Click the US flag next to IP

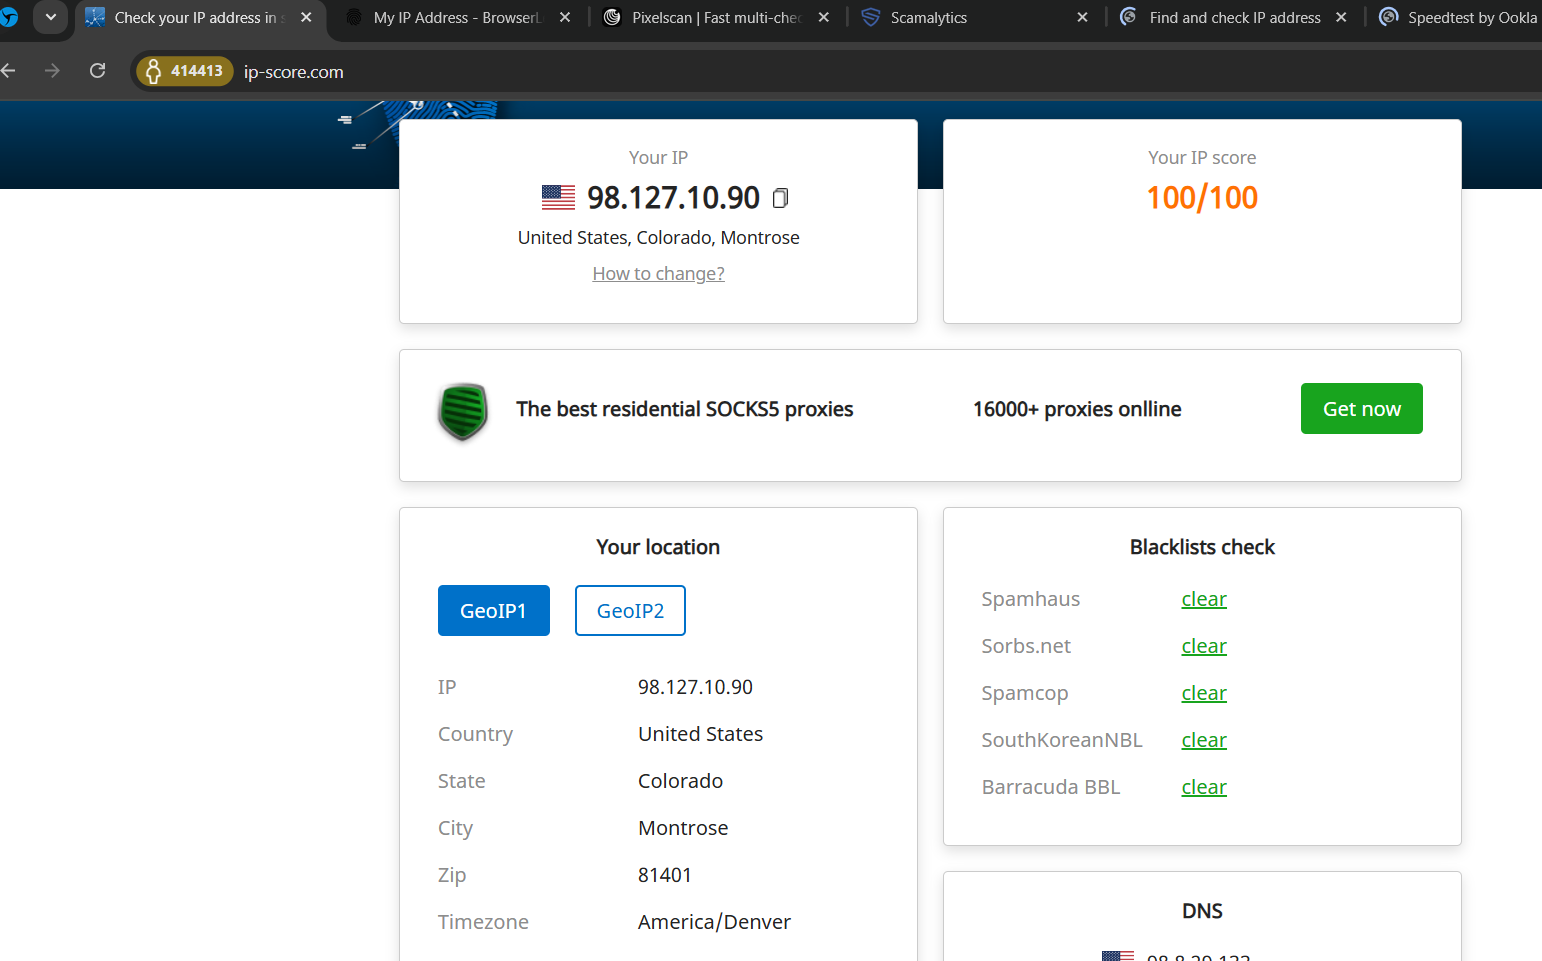pos(558,198)
